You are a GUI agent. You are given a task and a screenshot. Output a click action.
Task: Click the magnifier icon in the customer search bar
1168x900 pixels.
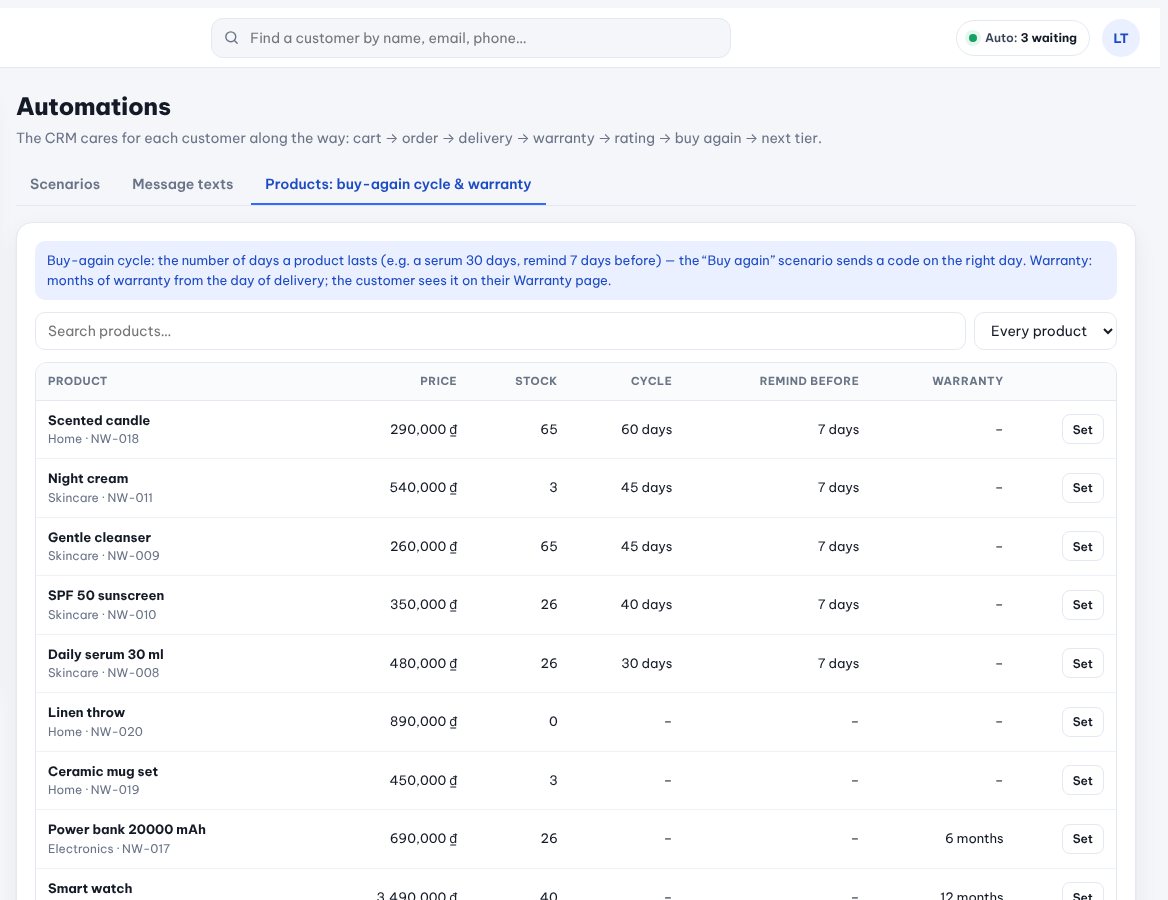pyautogui.click(x=232, y=38)
